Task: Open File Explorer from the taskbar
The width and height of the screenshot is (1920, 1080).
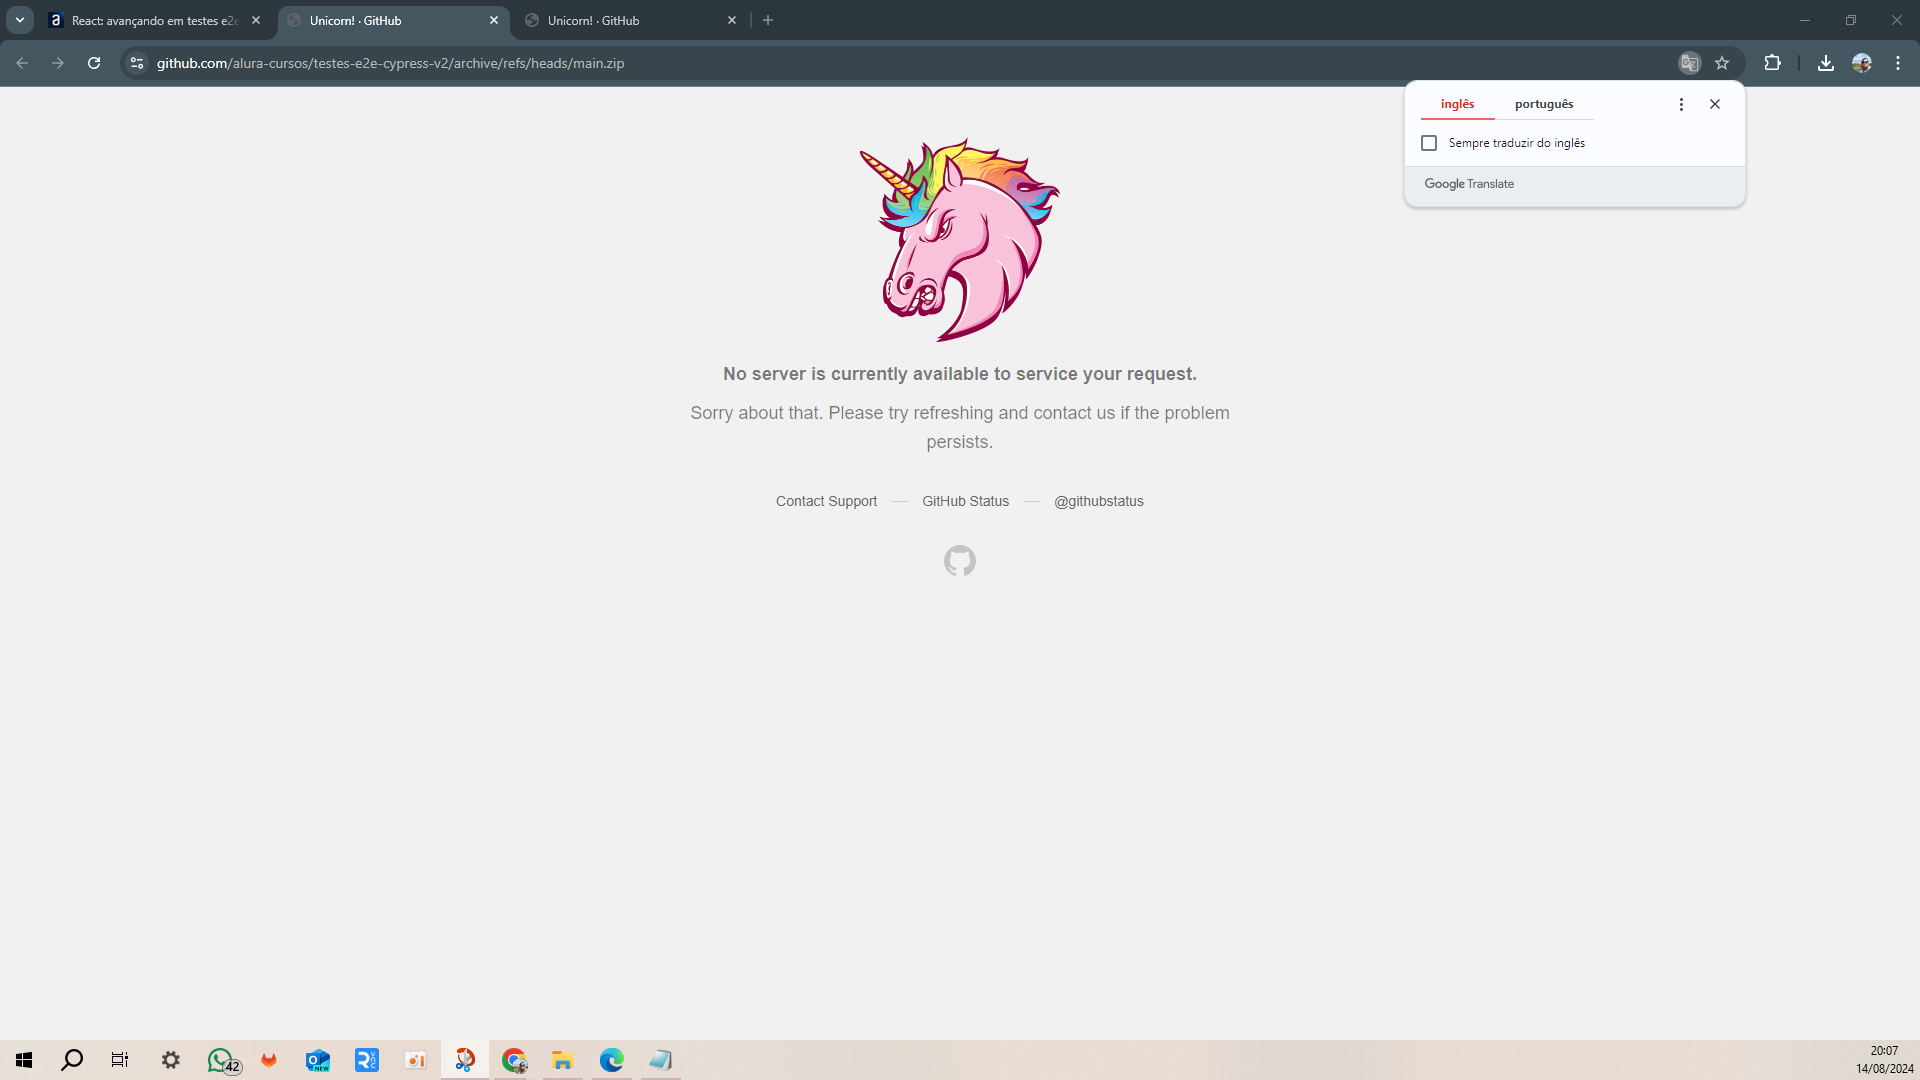Action: pos(563,1060)
